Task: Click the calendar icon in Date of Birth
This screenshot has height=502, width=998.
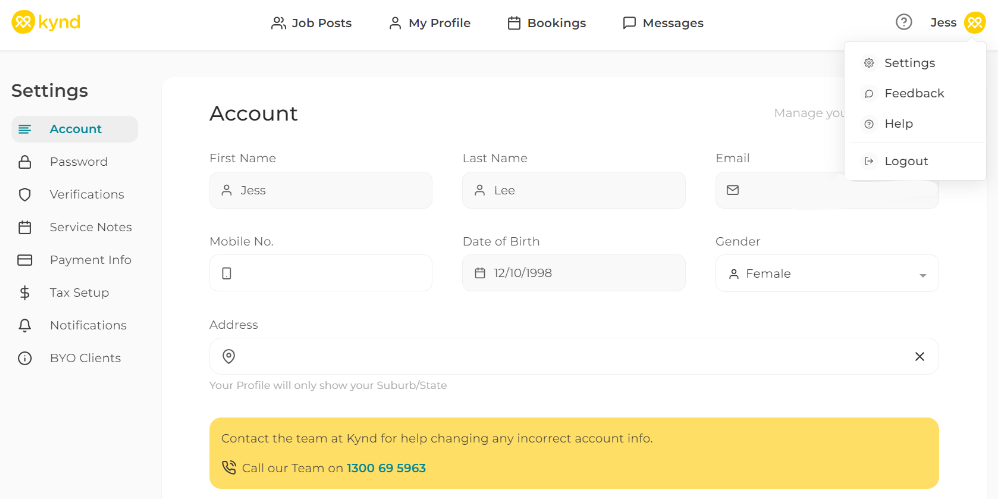Action: (480, 273)
